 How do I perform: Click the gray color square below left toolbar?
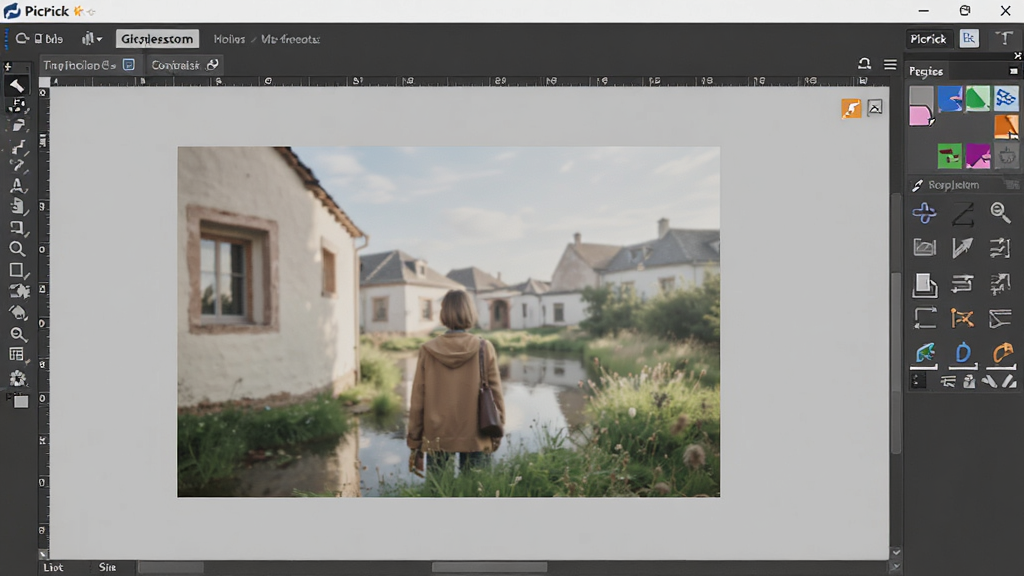tap(21, 401)
